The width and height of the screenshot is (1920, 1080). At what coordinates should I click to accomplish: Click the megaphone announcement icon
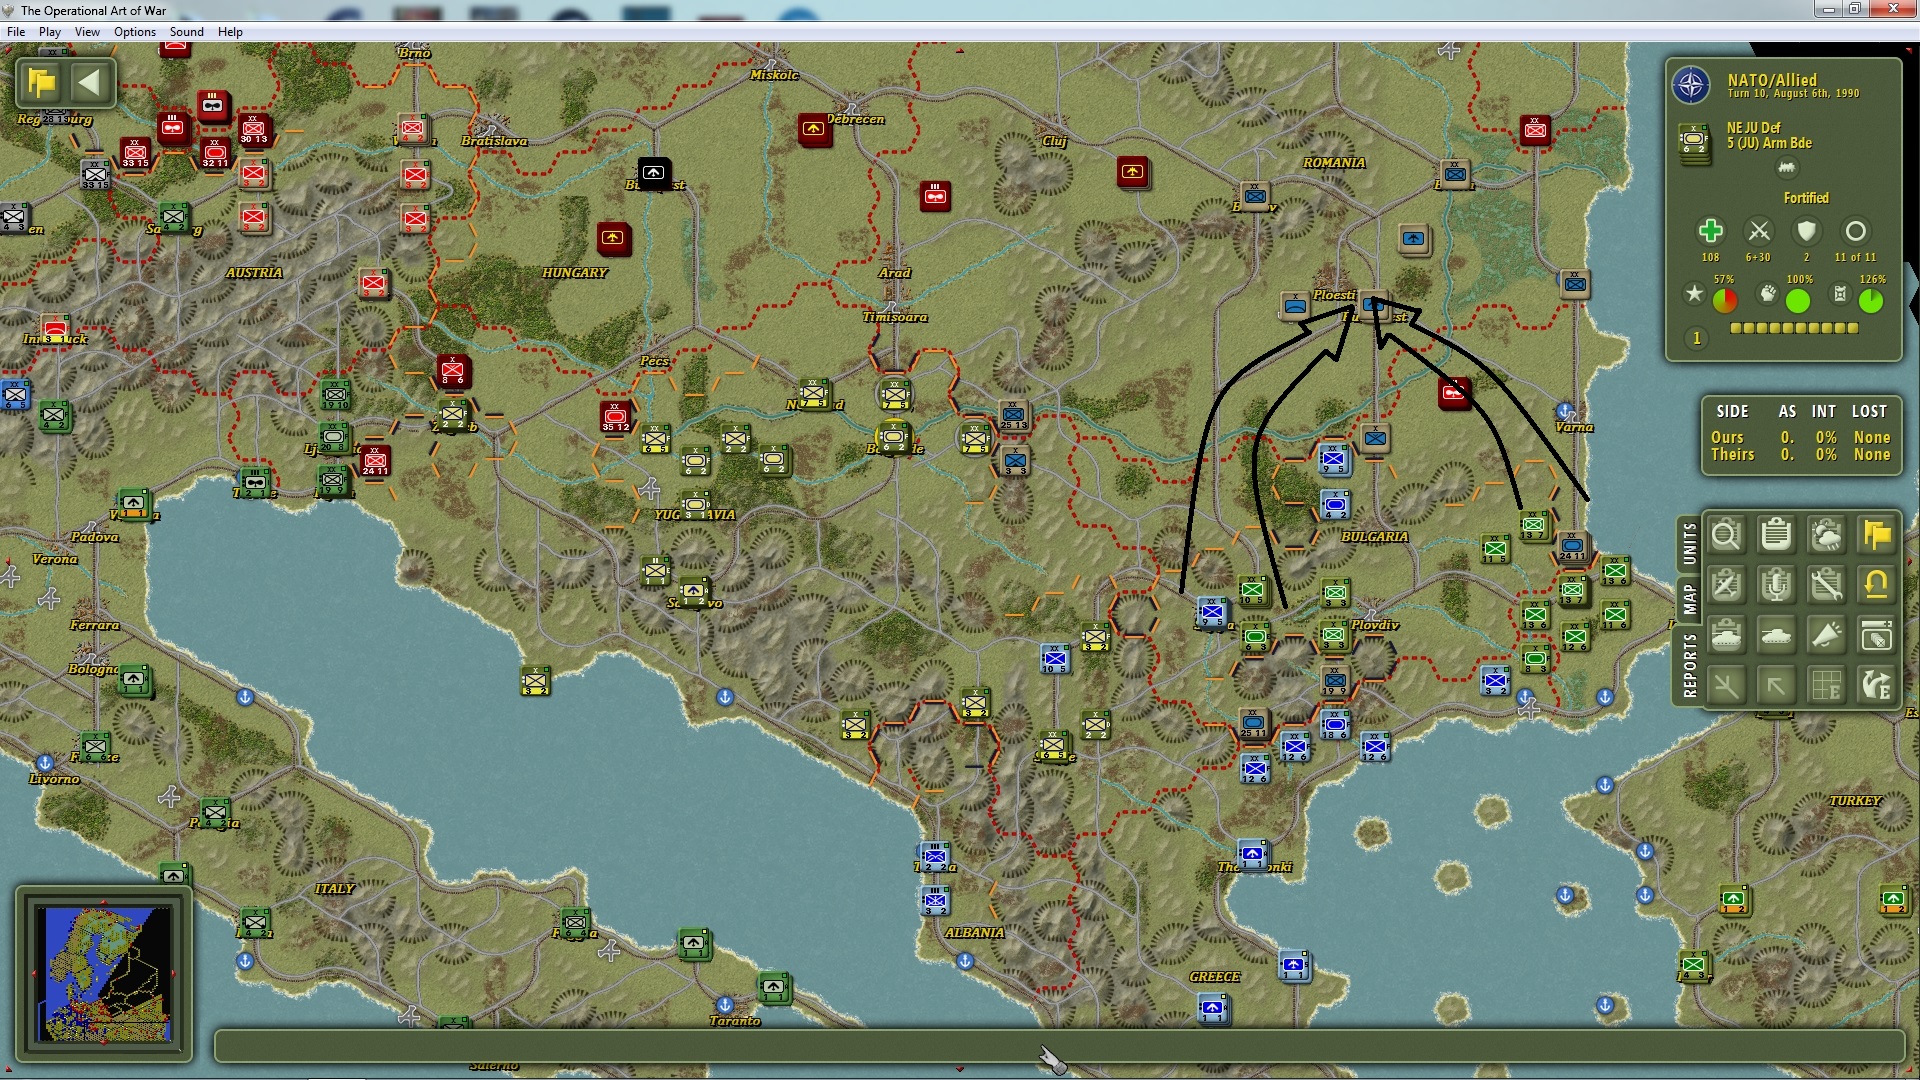click(1826, 635)
